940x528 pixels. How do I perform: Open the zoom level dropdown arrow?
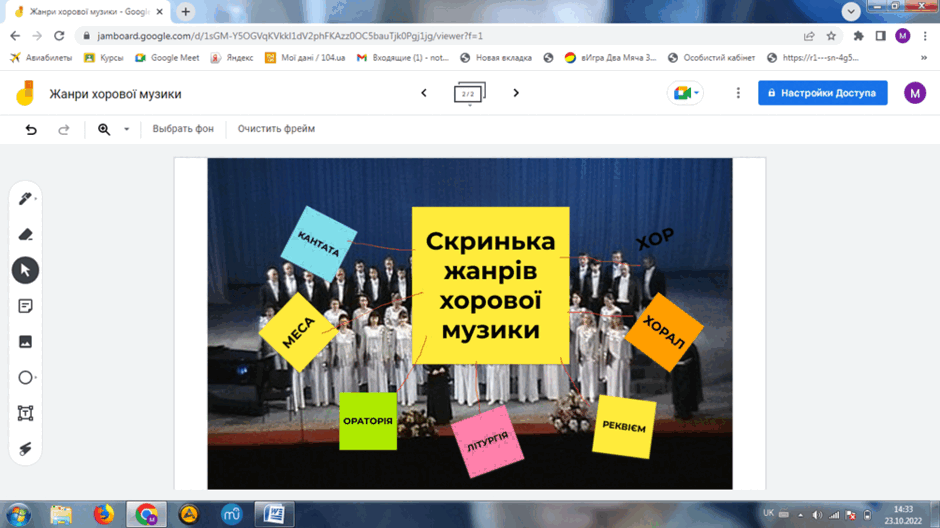[x=126, y=129]
